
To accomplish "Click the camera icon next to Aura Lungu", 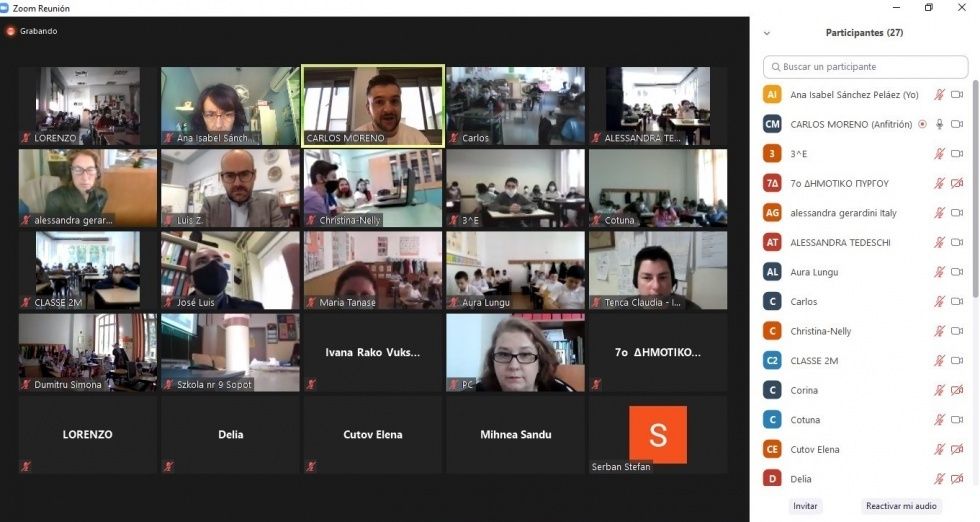I will tap(957, 272).
